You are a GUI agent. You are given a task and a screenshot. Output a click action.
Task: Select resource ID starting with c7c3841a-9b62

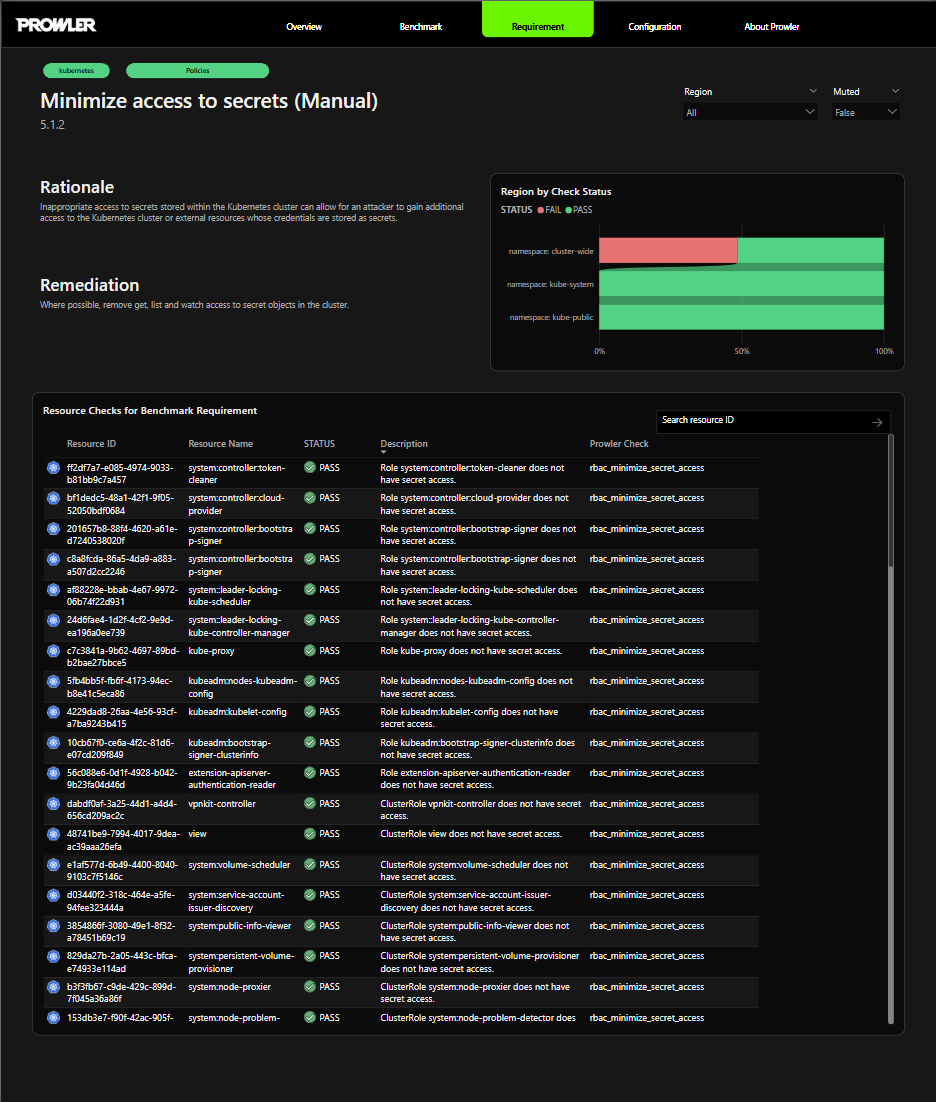click(123, 656)
